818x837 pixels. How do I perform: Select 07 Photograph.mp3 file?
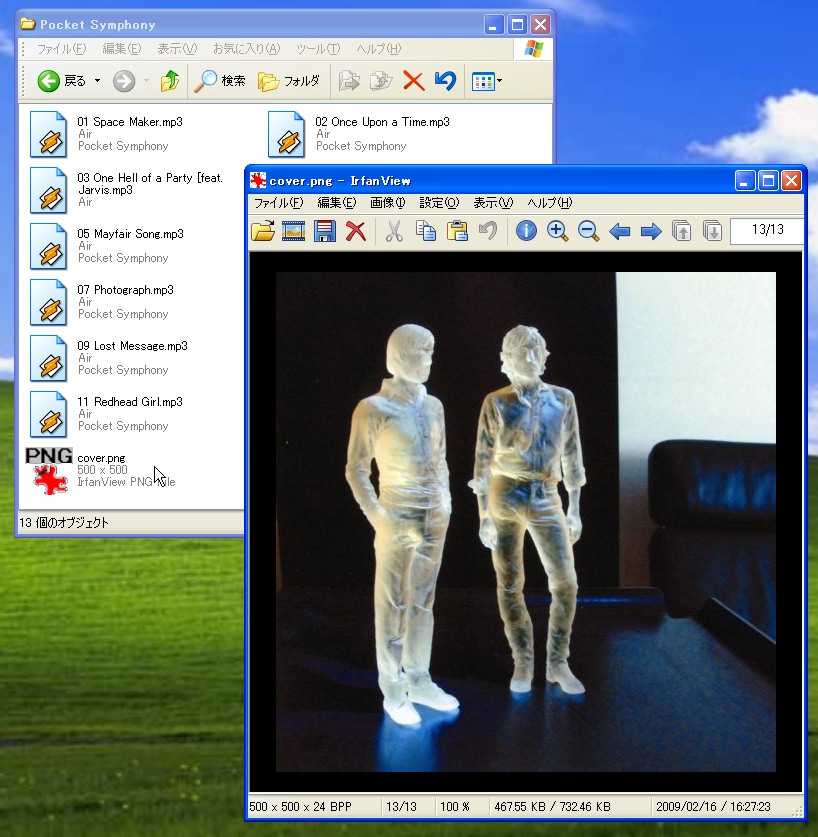pyautogui.click(x=101, y=302)
